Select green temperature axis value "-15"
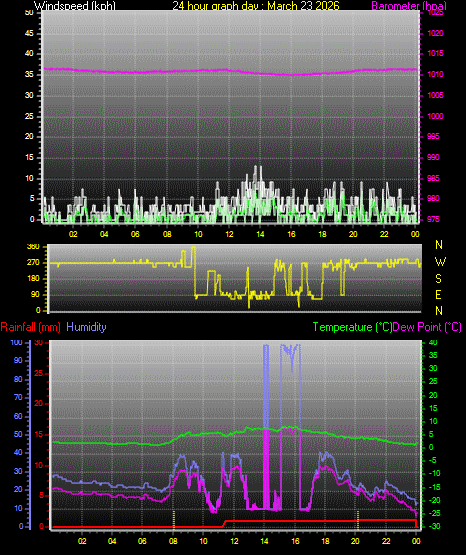 click(435, 487)
